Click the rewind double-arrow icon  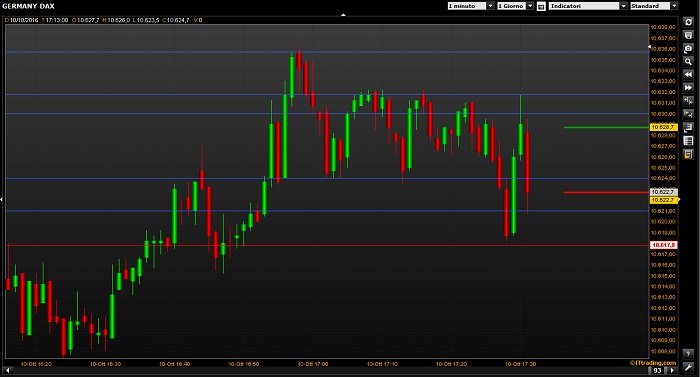(688, 75)
